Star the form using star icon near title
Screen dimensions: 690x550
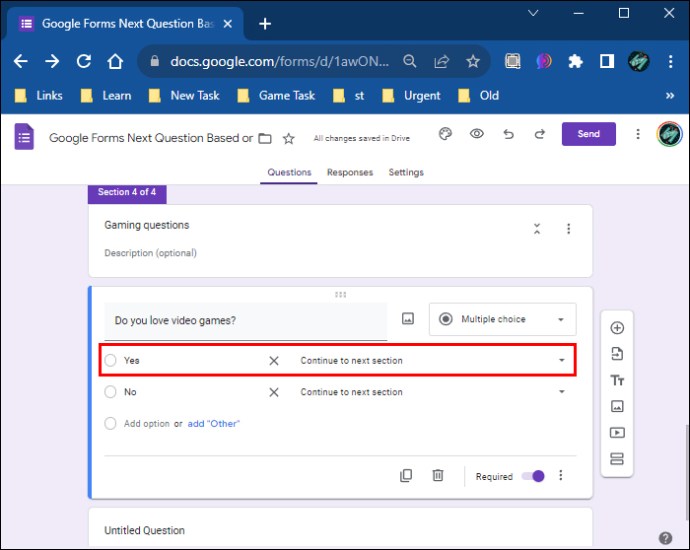tap(289, 139)
